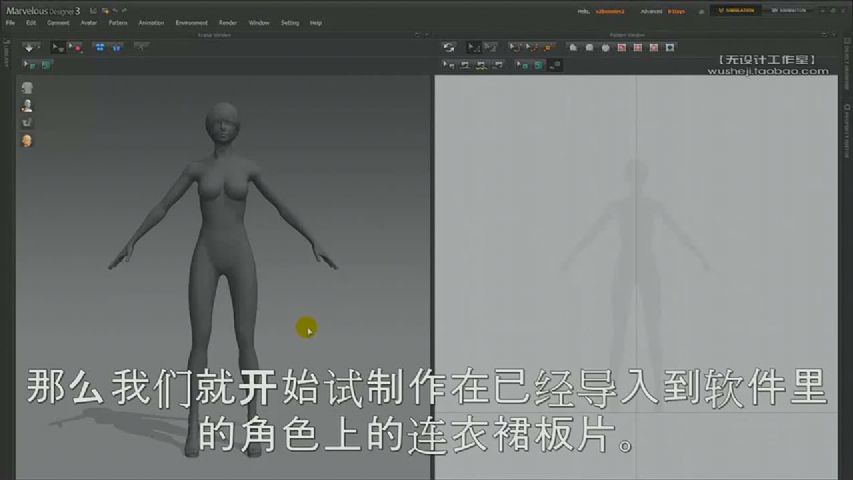Screen dimensions: 853x480
Task: Click the green square icon in 3D toolbar
Action: [47, 65]
